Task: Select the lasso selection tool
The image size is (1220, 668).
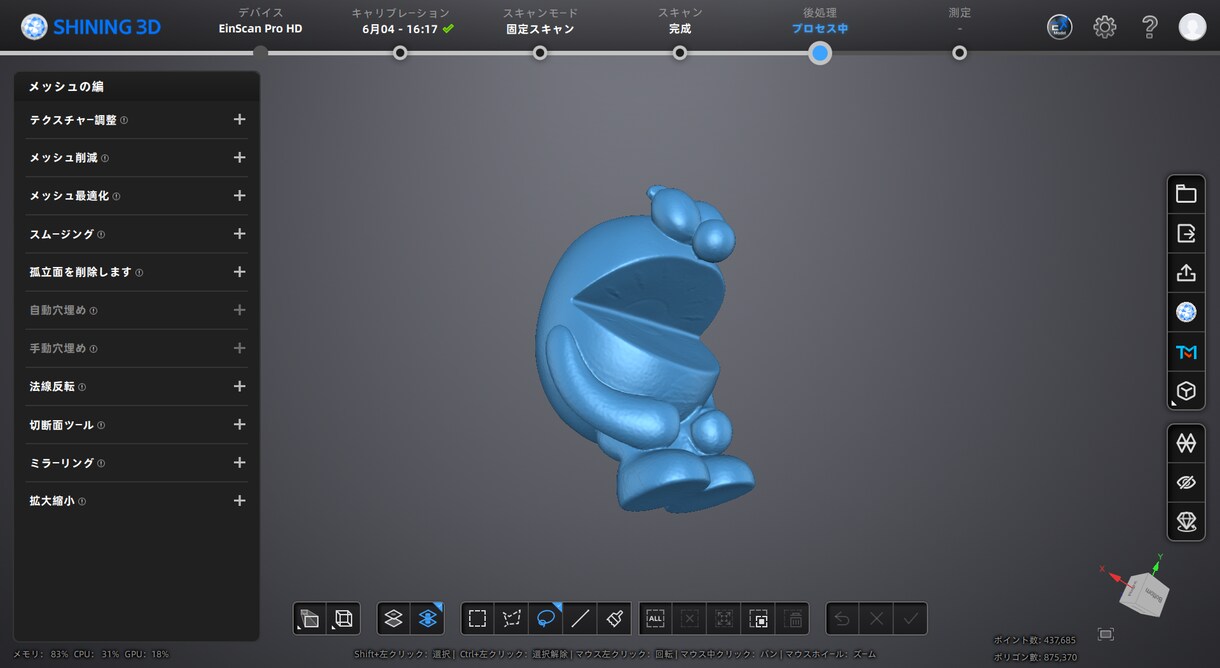Action: (x=546, y=618)
